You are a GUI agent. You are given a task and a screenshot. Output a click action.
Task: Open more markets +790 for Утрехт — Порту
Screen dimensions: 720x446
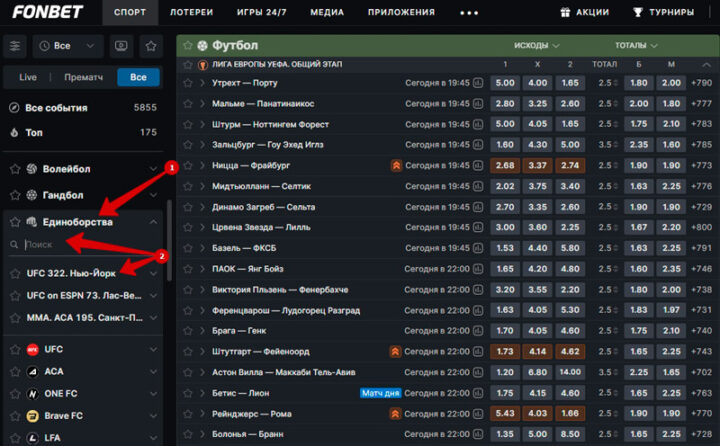click(x=701, y=83)
